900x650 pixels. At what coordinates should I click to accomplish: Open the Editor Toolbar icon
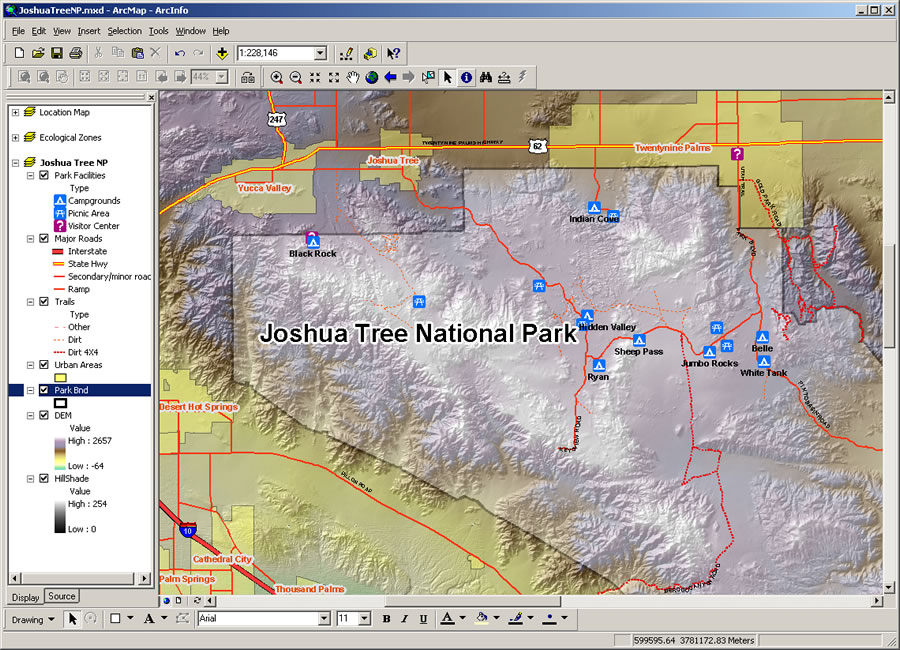pos(347,52)
